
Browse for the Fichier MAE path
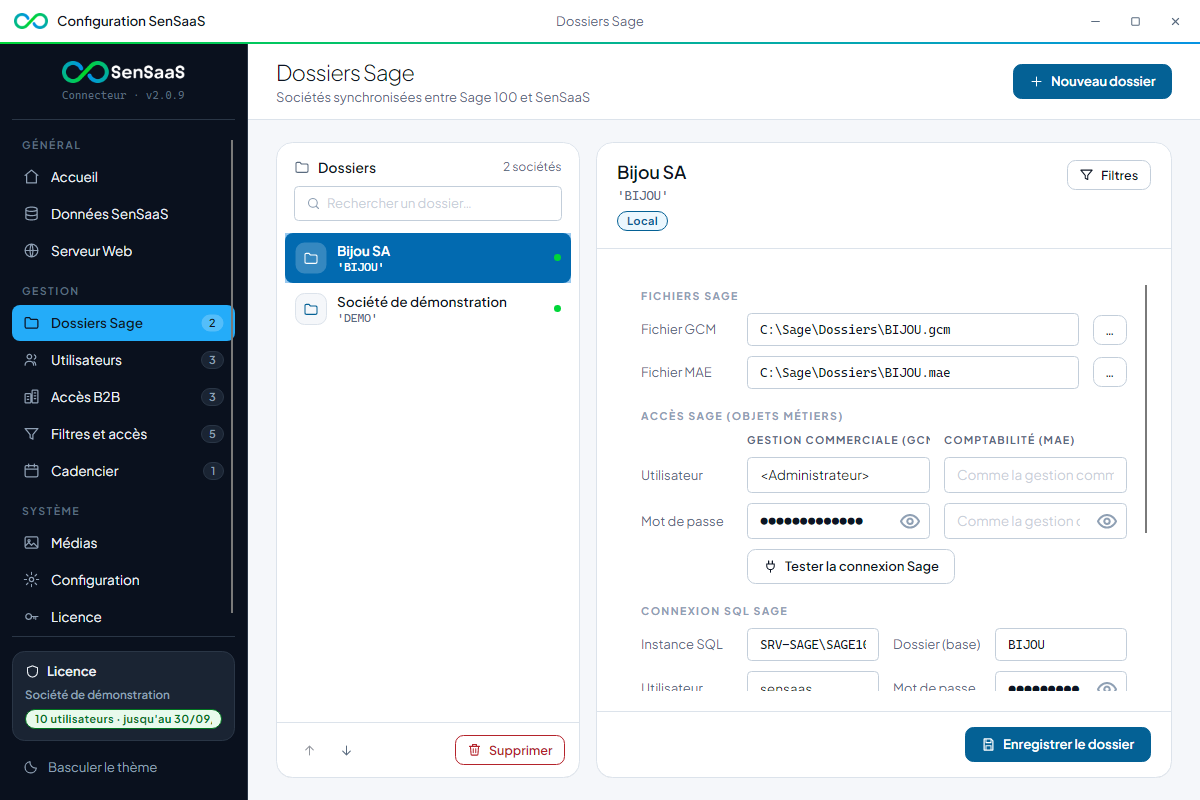(x=1110, y=373)
